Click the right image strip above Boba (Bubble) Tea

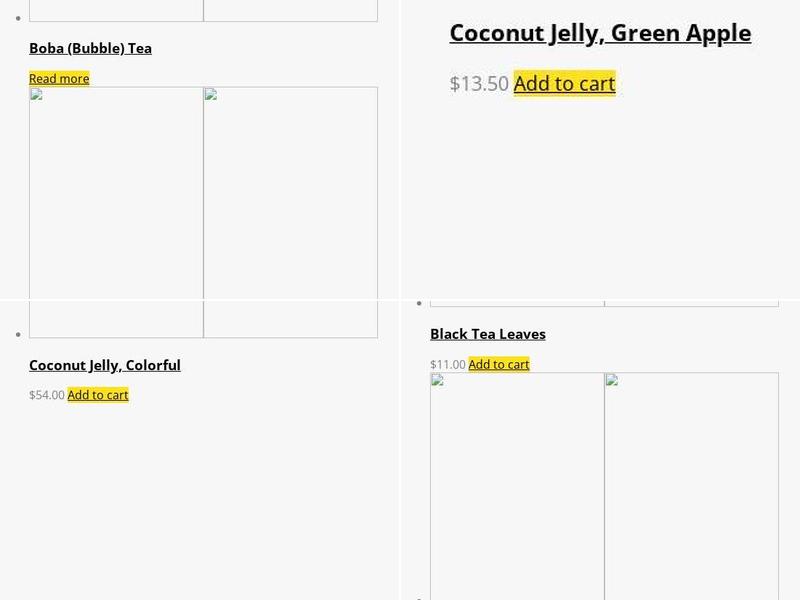pos(290,11)
